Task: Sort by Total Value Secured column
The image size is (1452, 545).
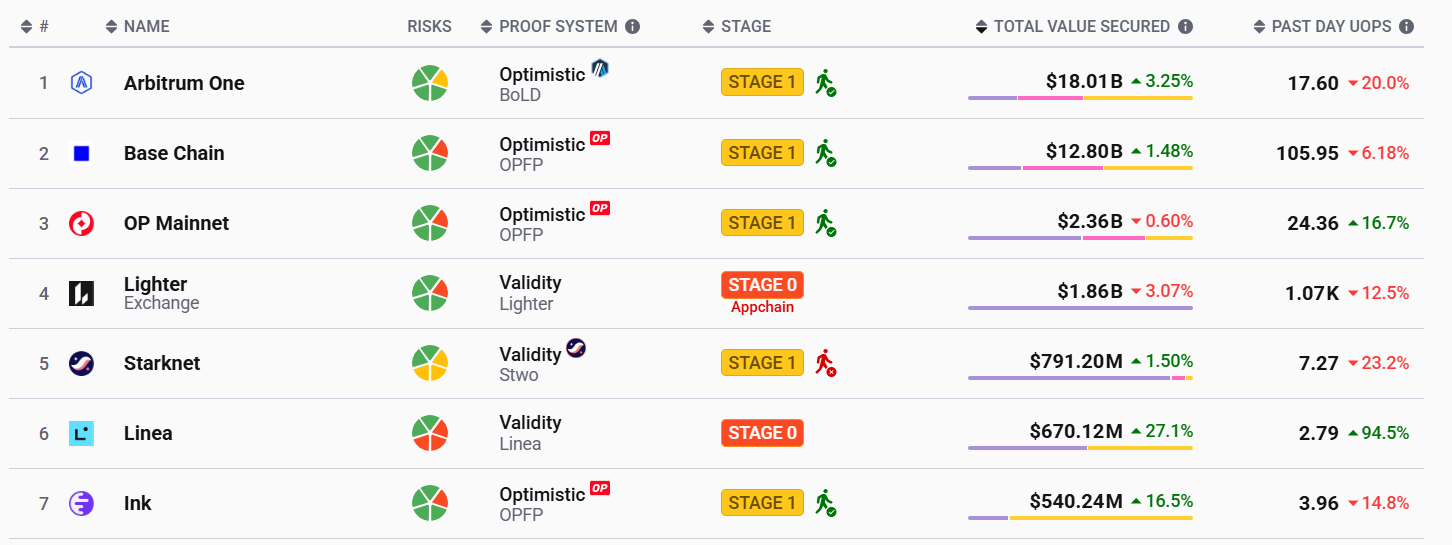Action: tap(1073, 27)
